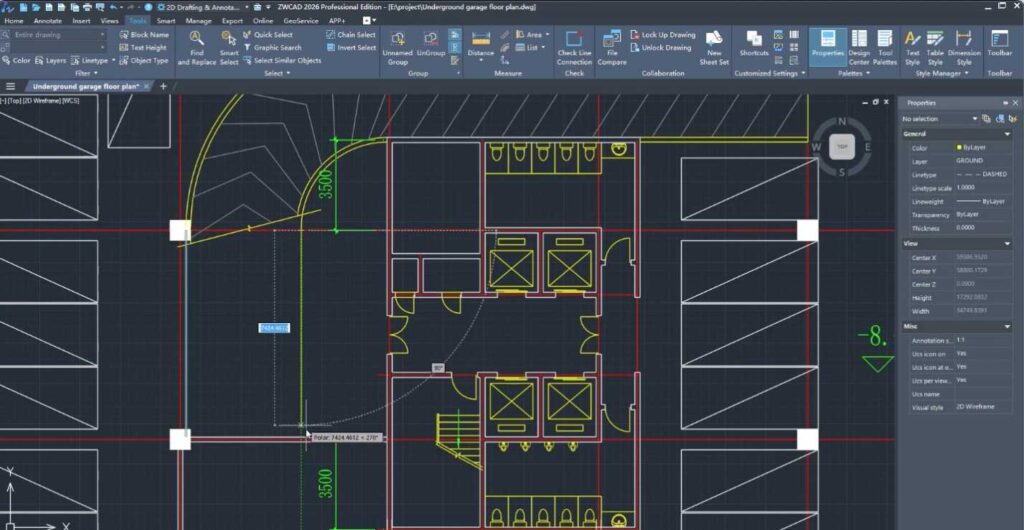The image size is (1024, 530).
Task: Collapse the Misc section in Properties
Action: coord(1006,326)
